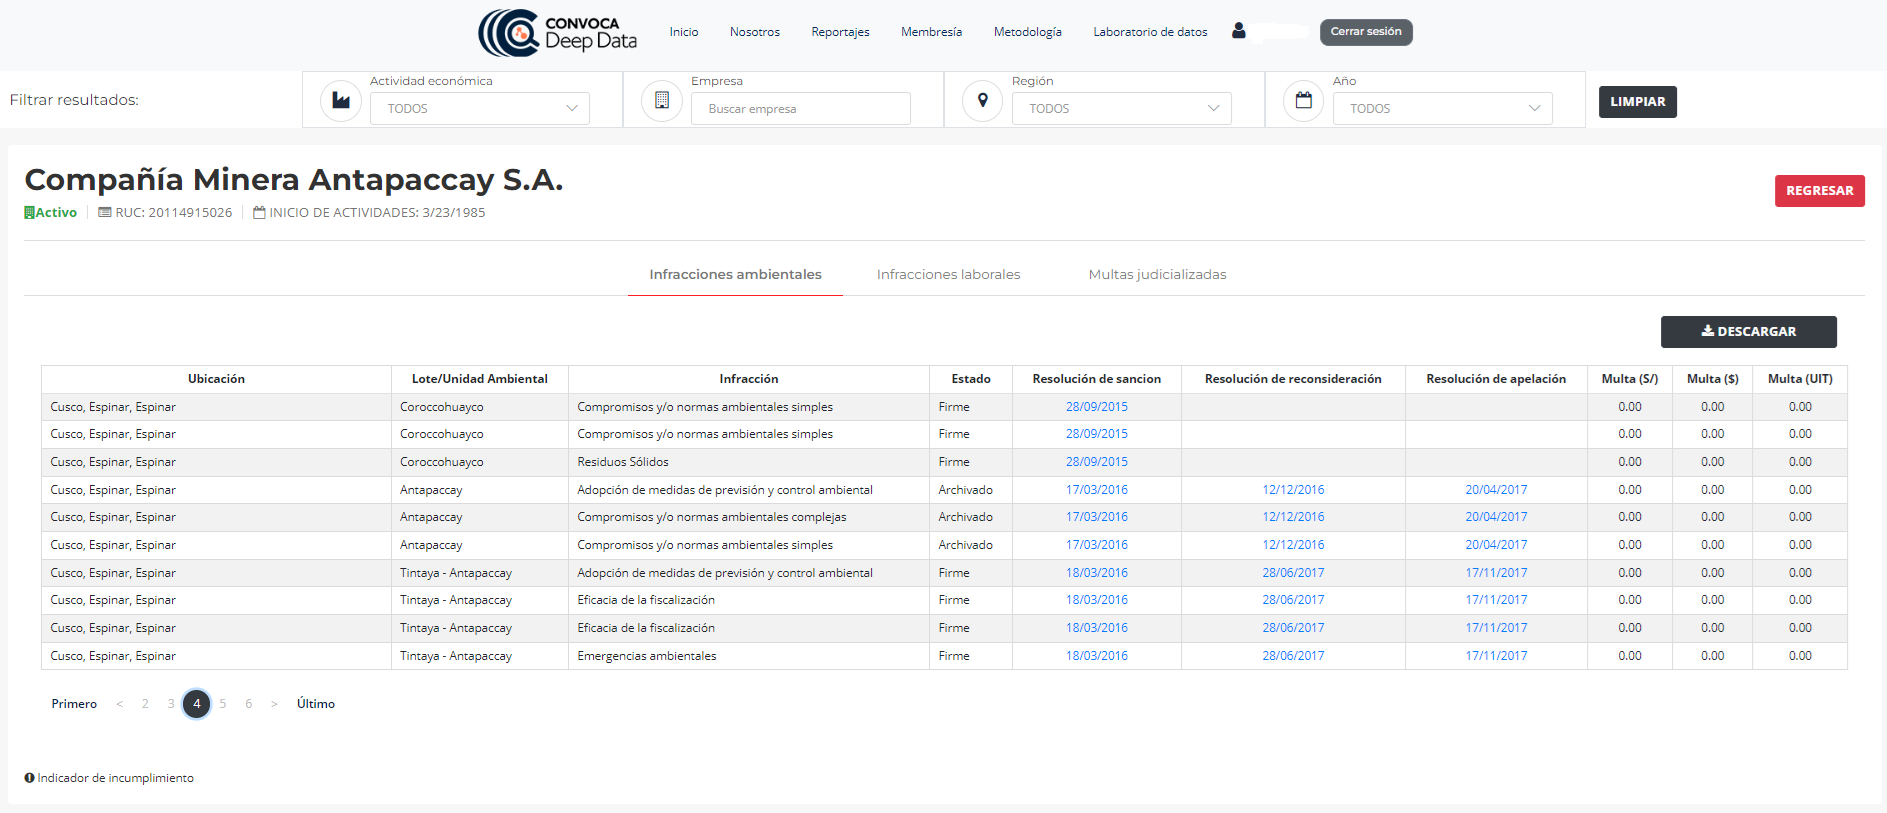This screenshot has height=813, width=1887.
Task: Click the calendar icon for Año
Action: (x=1304, y=101)
